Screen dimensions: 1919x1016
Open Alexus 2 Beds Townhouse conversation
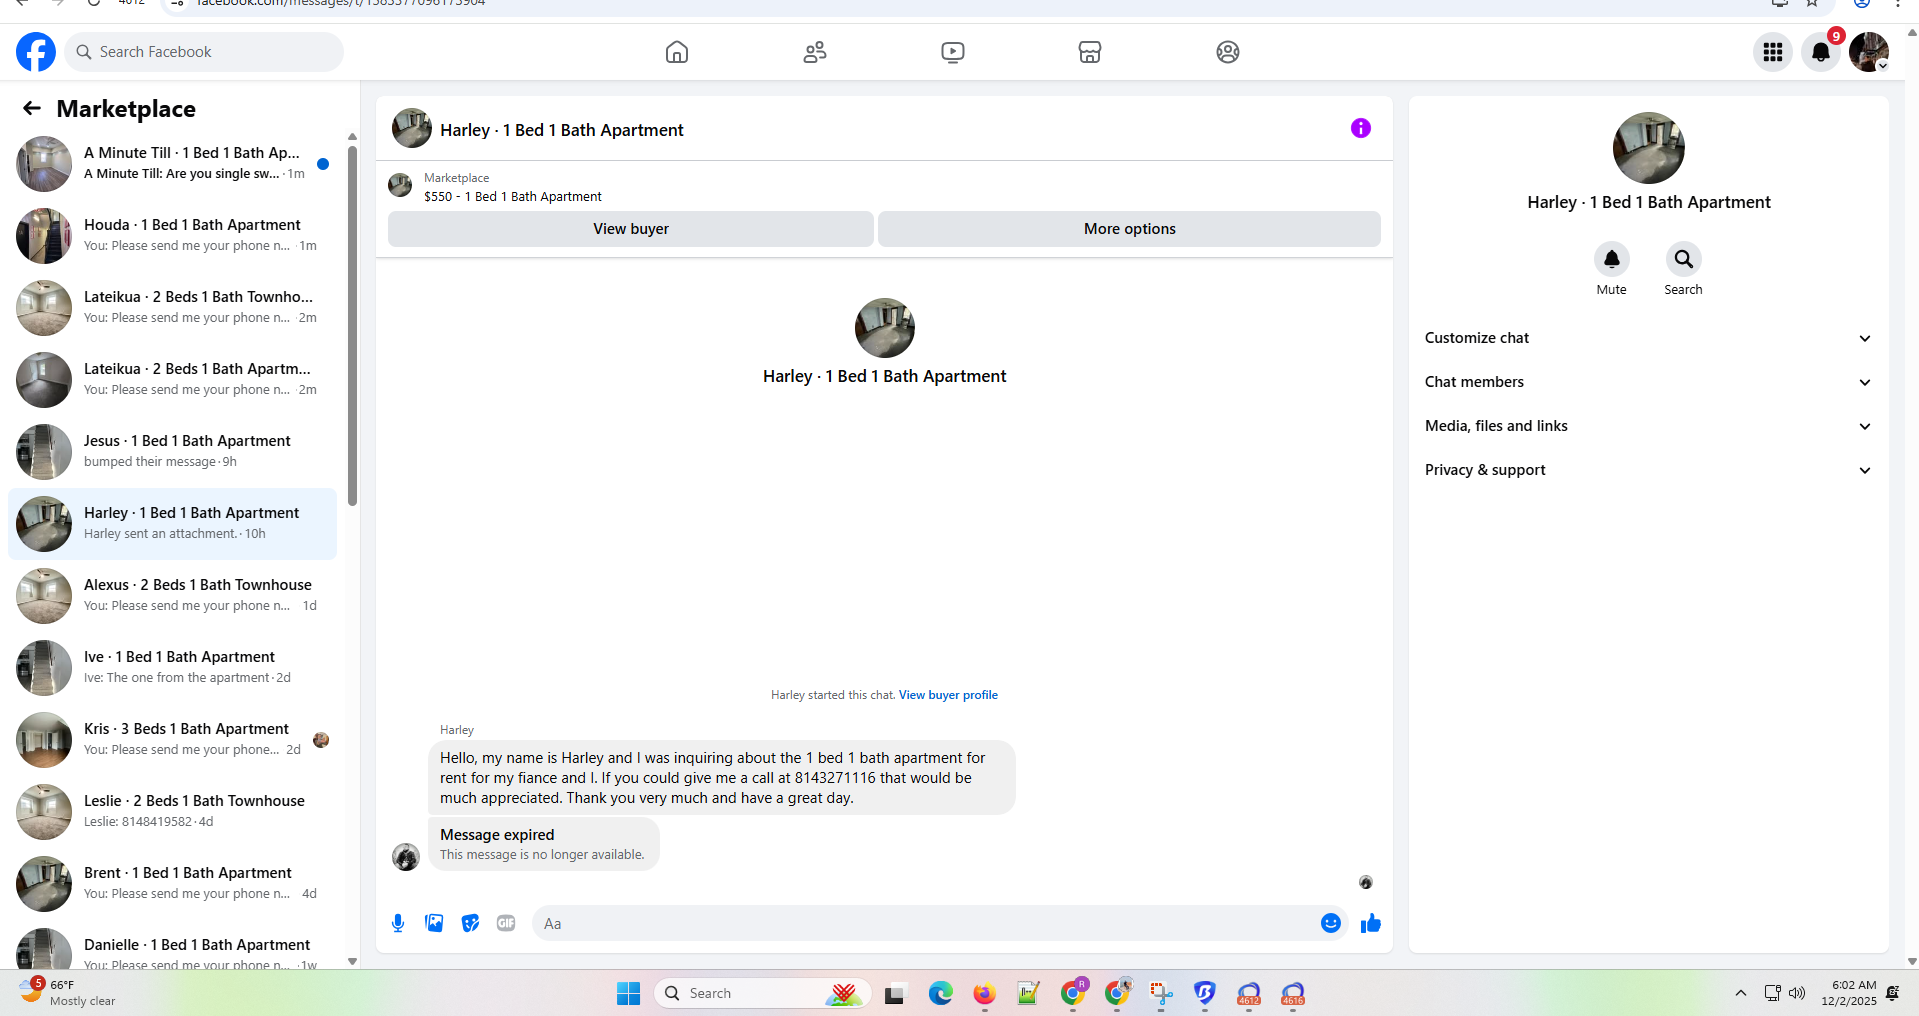click(x=173, y=596)
